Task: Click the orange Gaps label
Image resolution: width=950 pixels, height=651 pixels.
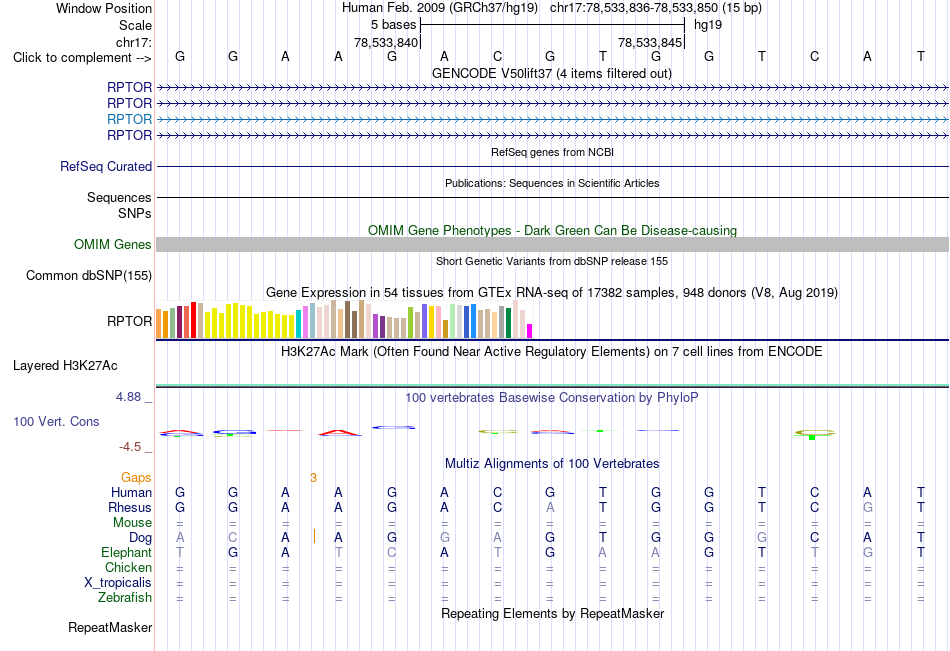Action: pos(136,478)
